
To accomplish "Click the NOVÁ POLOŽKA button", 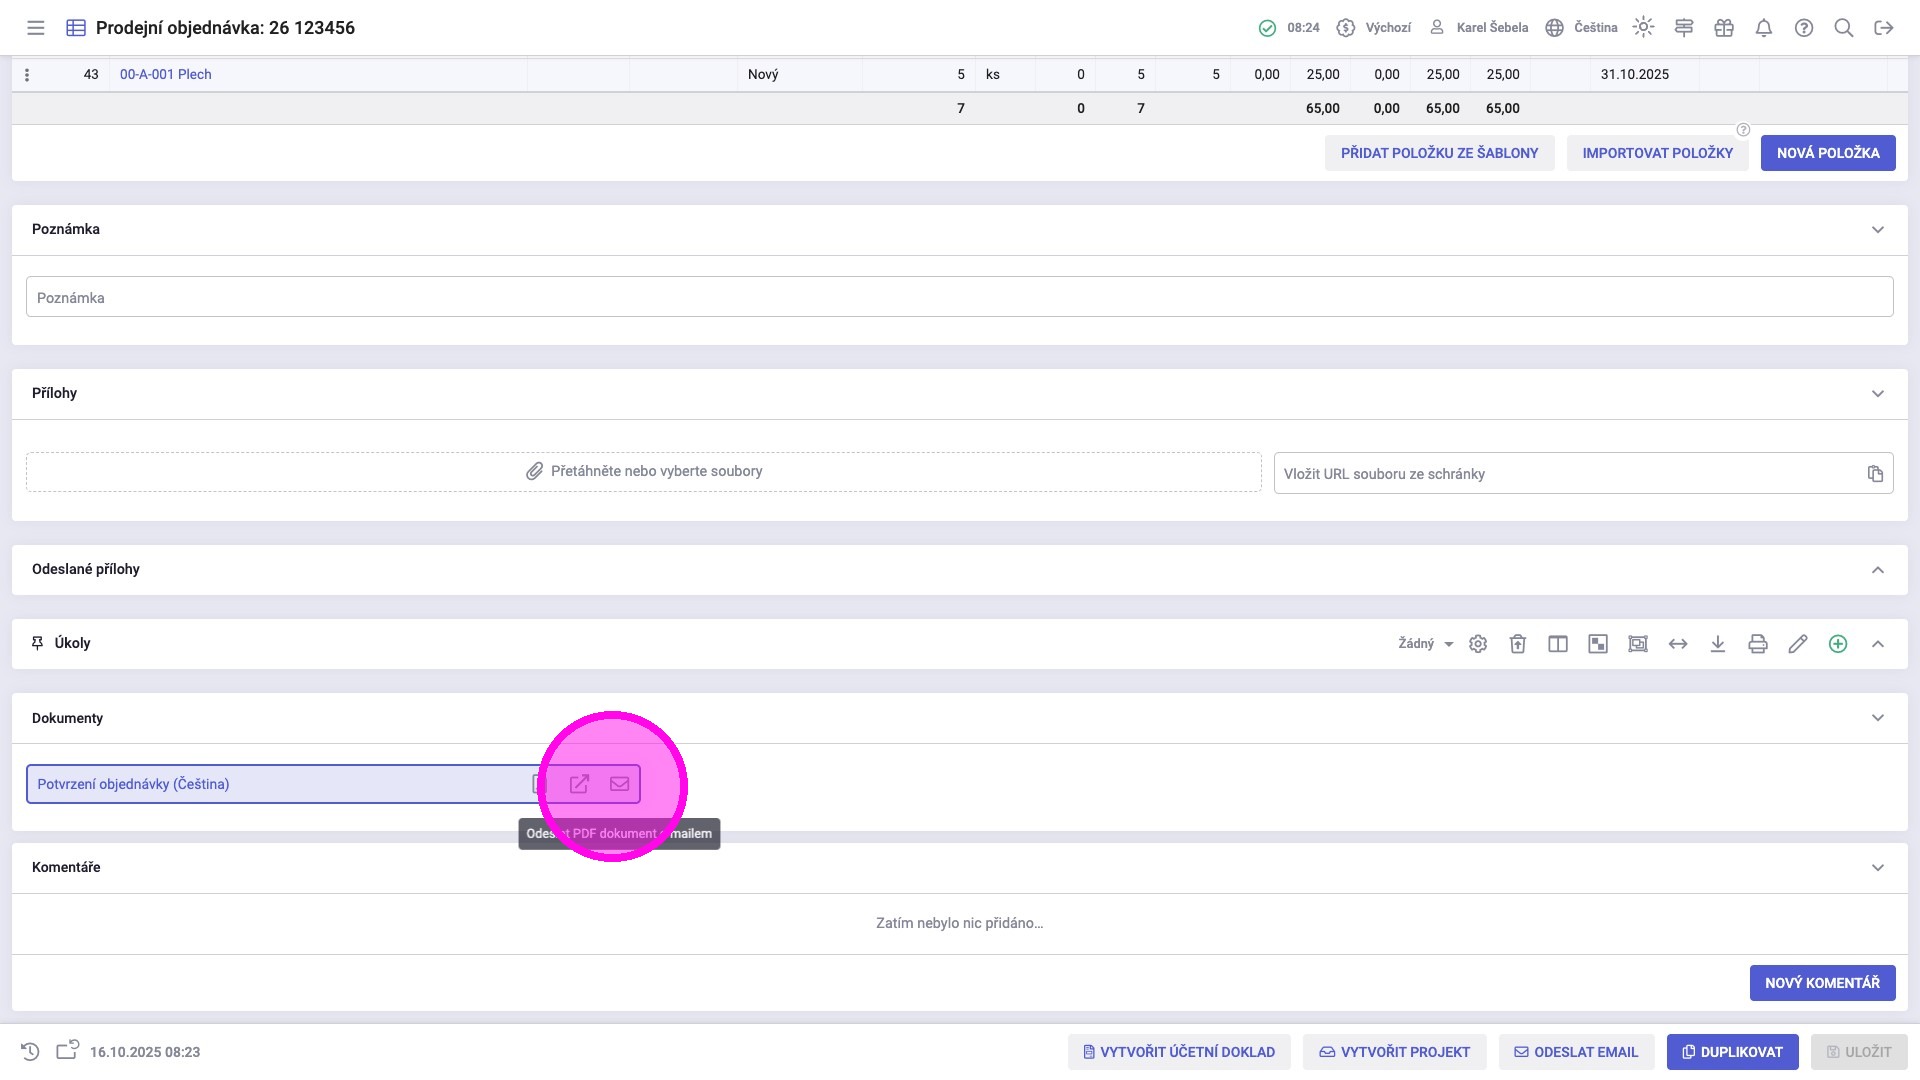I will coord(1827,153).
